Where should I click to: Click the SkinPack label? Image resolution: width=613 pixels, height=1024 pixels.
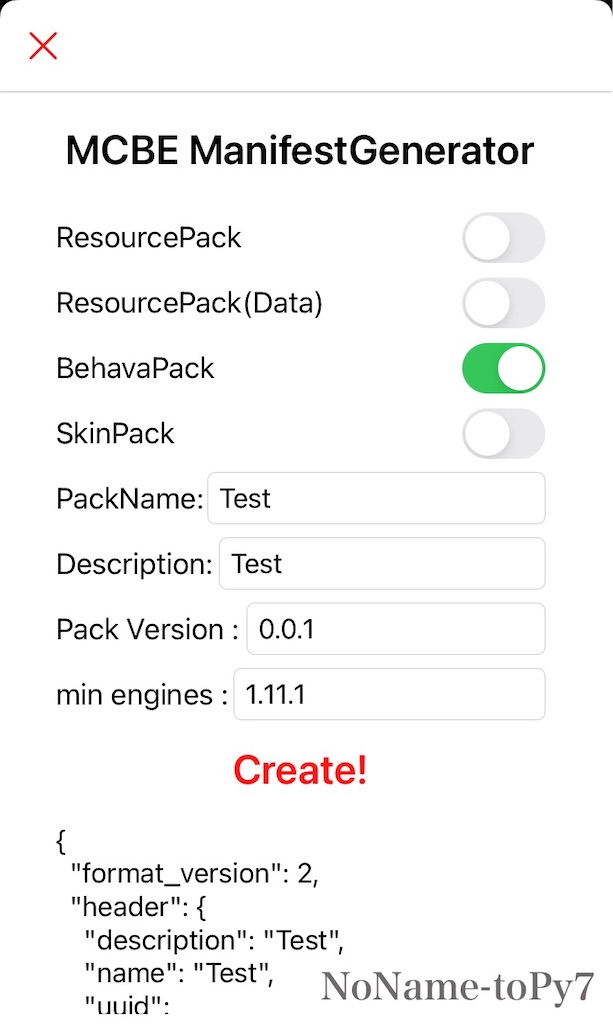tap(116, 434)
